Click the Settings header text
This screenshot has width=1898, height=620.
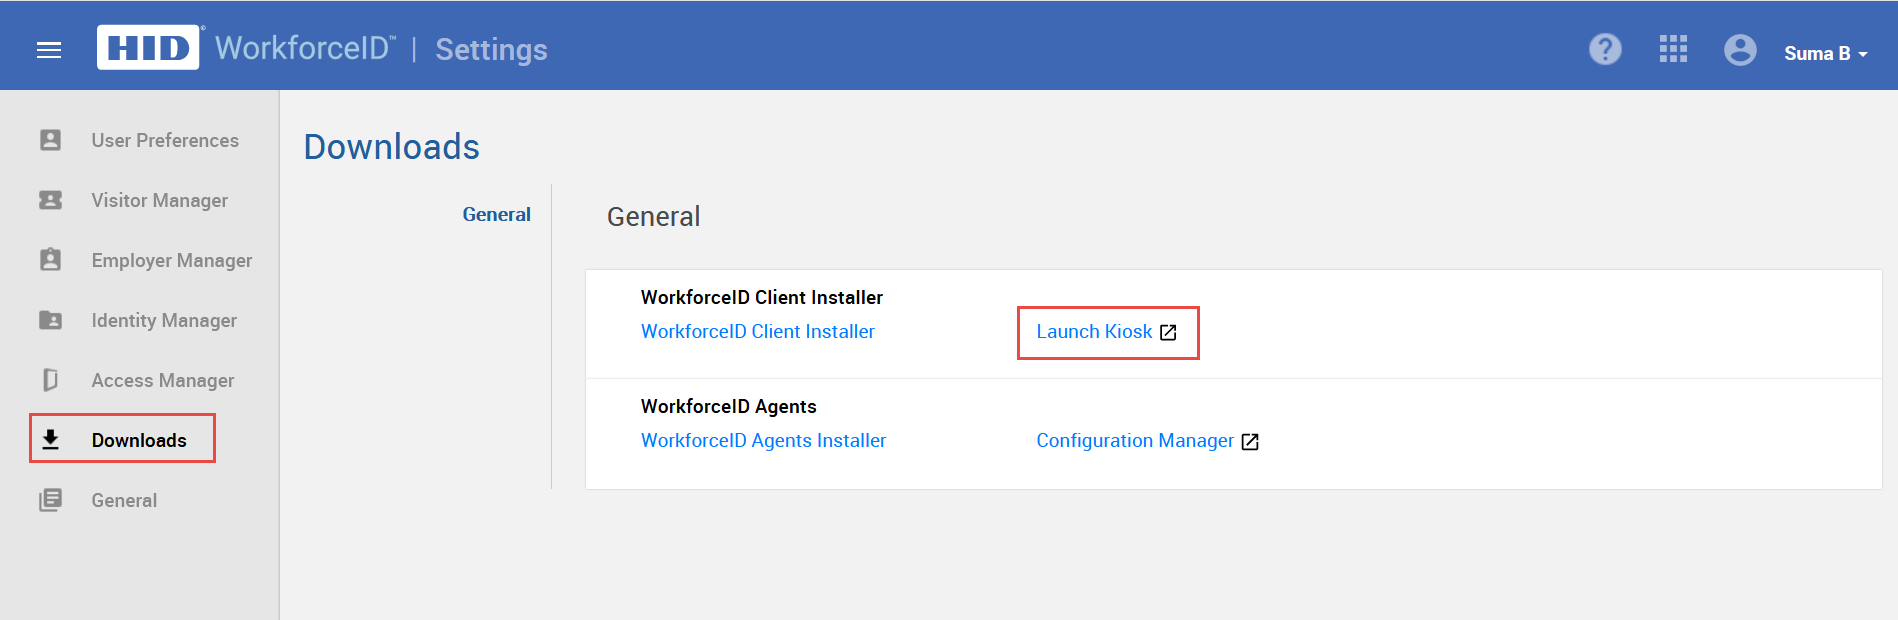(491, 50)
